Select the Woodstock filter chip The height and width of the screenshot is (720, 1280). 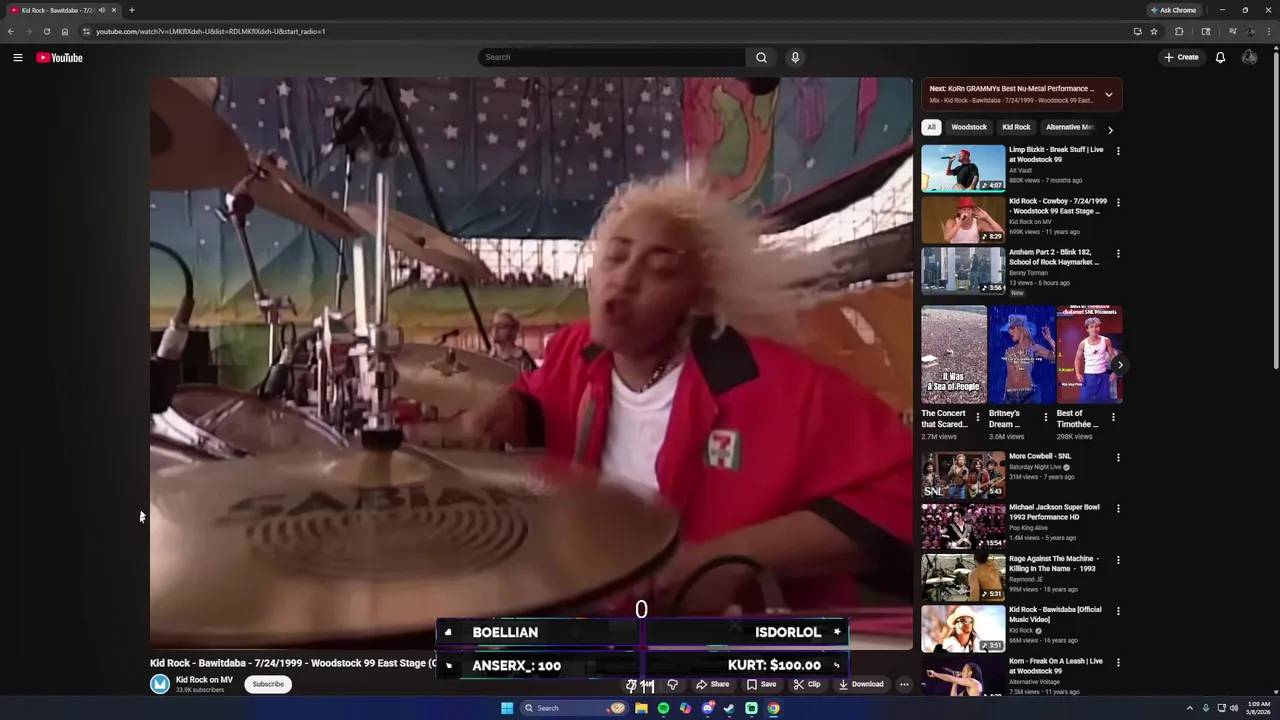pyautogui.click(x=969, y=127)
